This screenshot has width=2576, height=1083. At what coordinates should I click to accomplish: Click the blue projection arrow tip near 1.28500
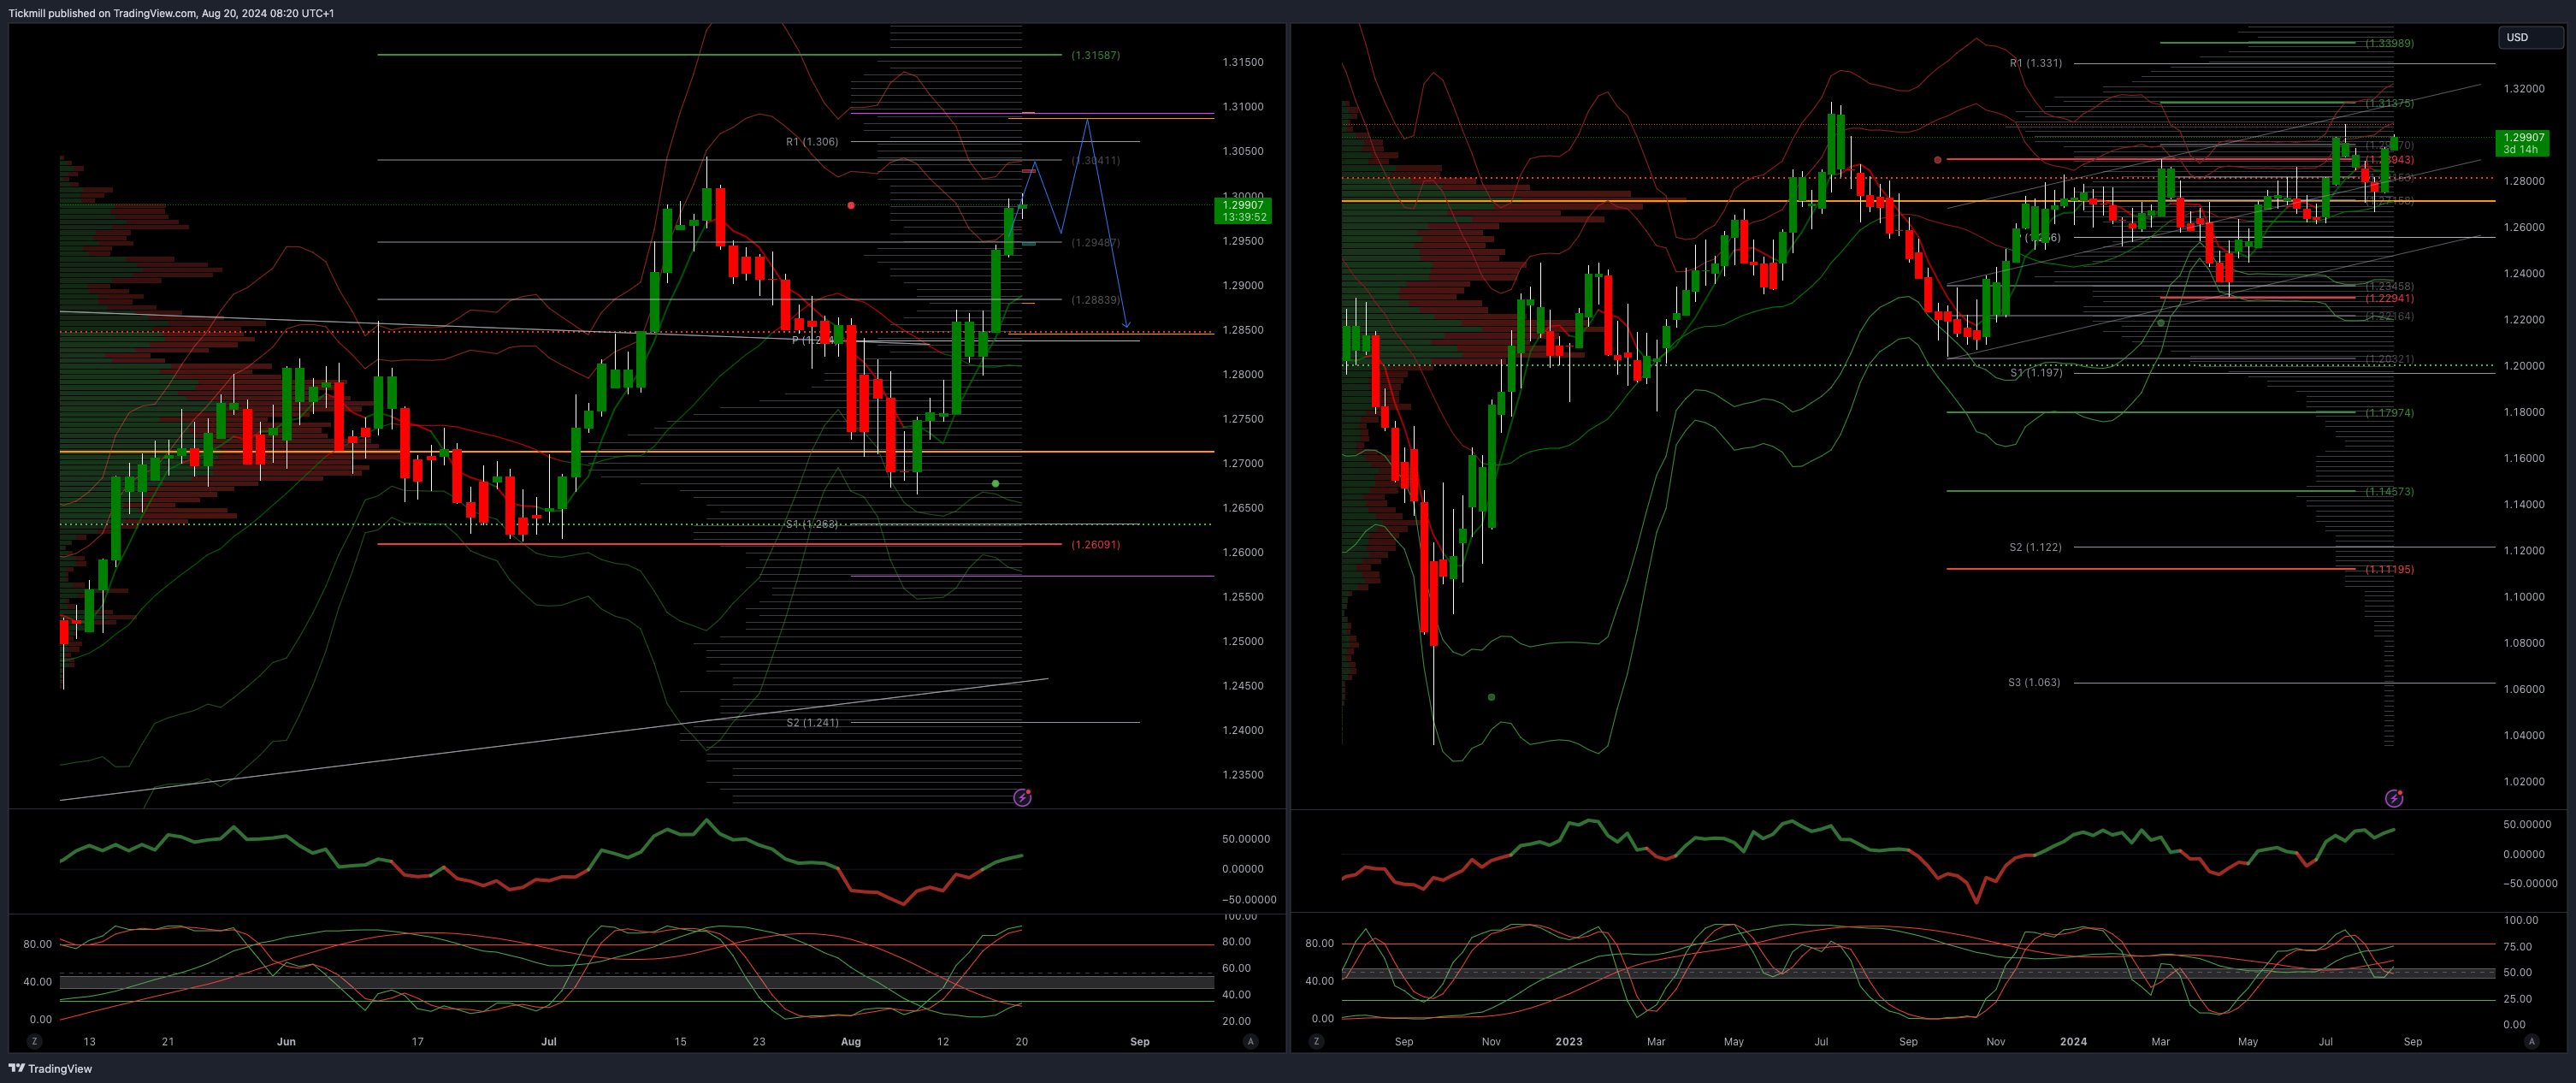pyautogui.click(x=1126, y=324)
